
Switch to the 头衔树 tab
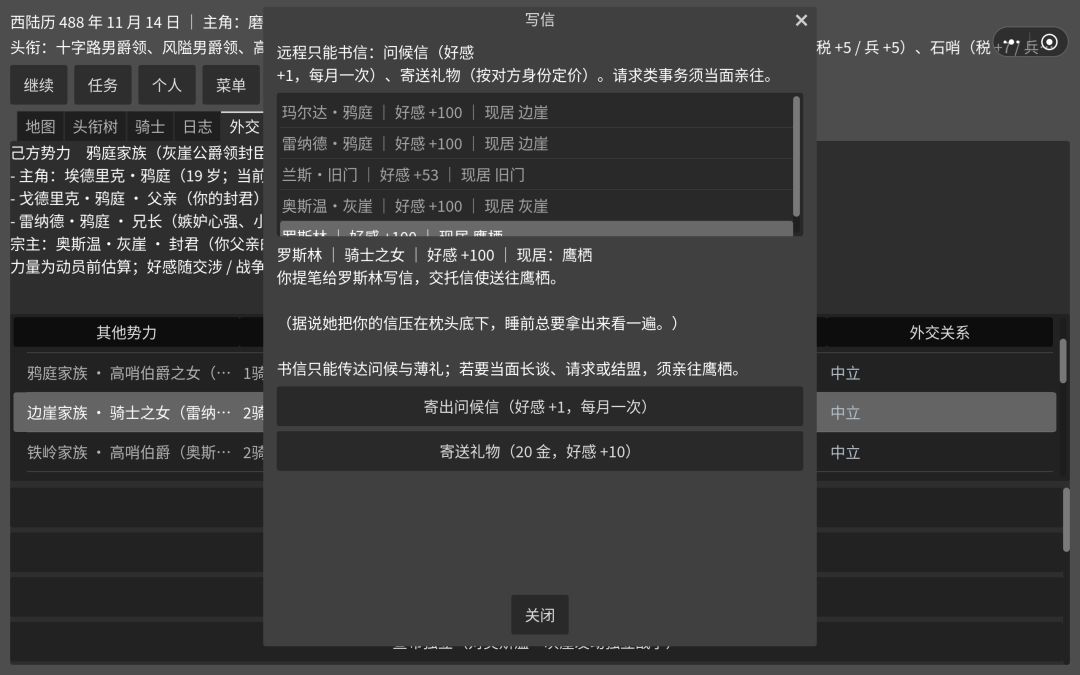click(95, 127)
